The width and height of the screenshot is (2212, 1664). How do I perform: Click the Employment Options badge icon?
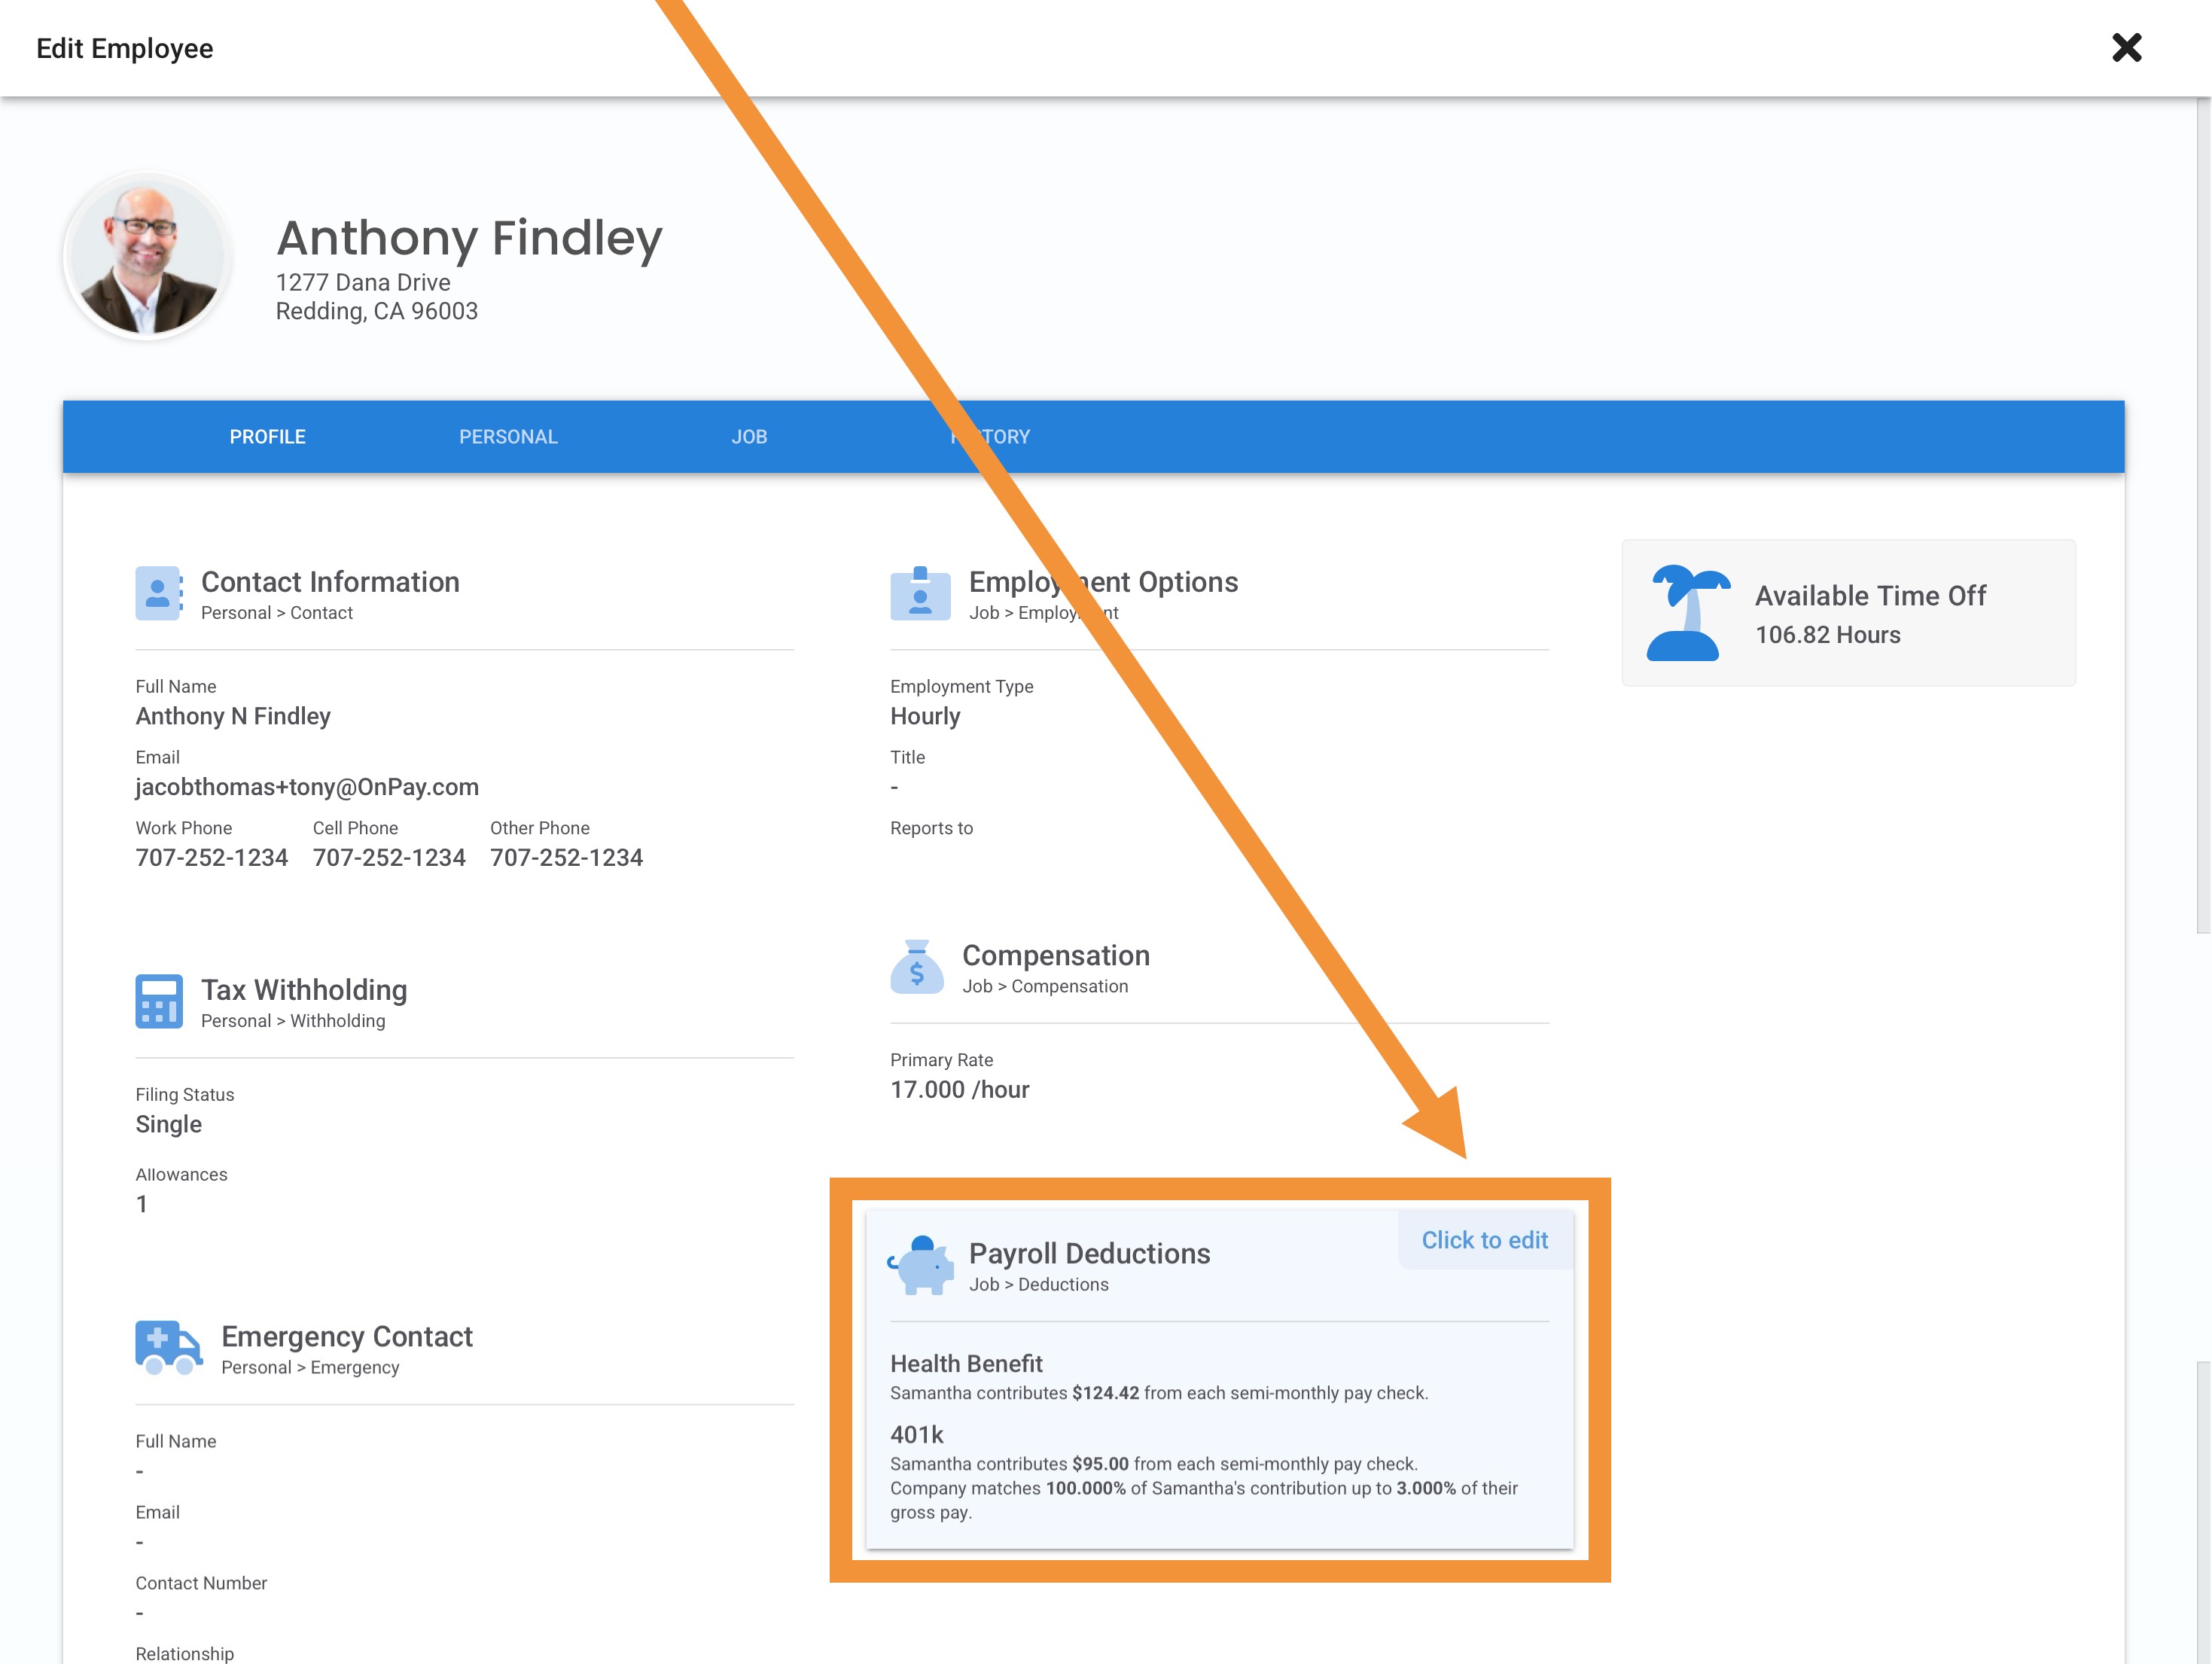coord(920,593)
